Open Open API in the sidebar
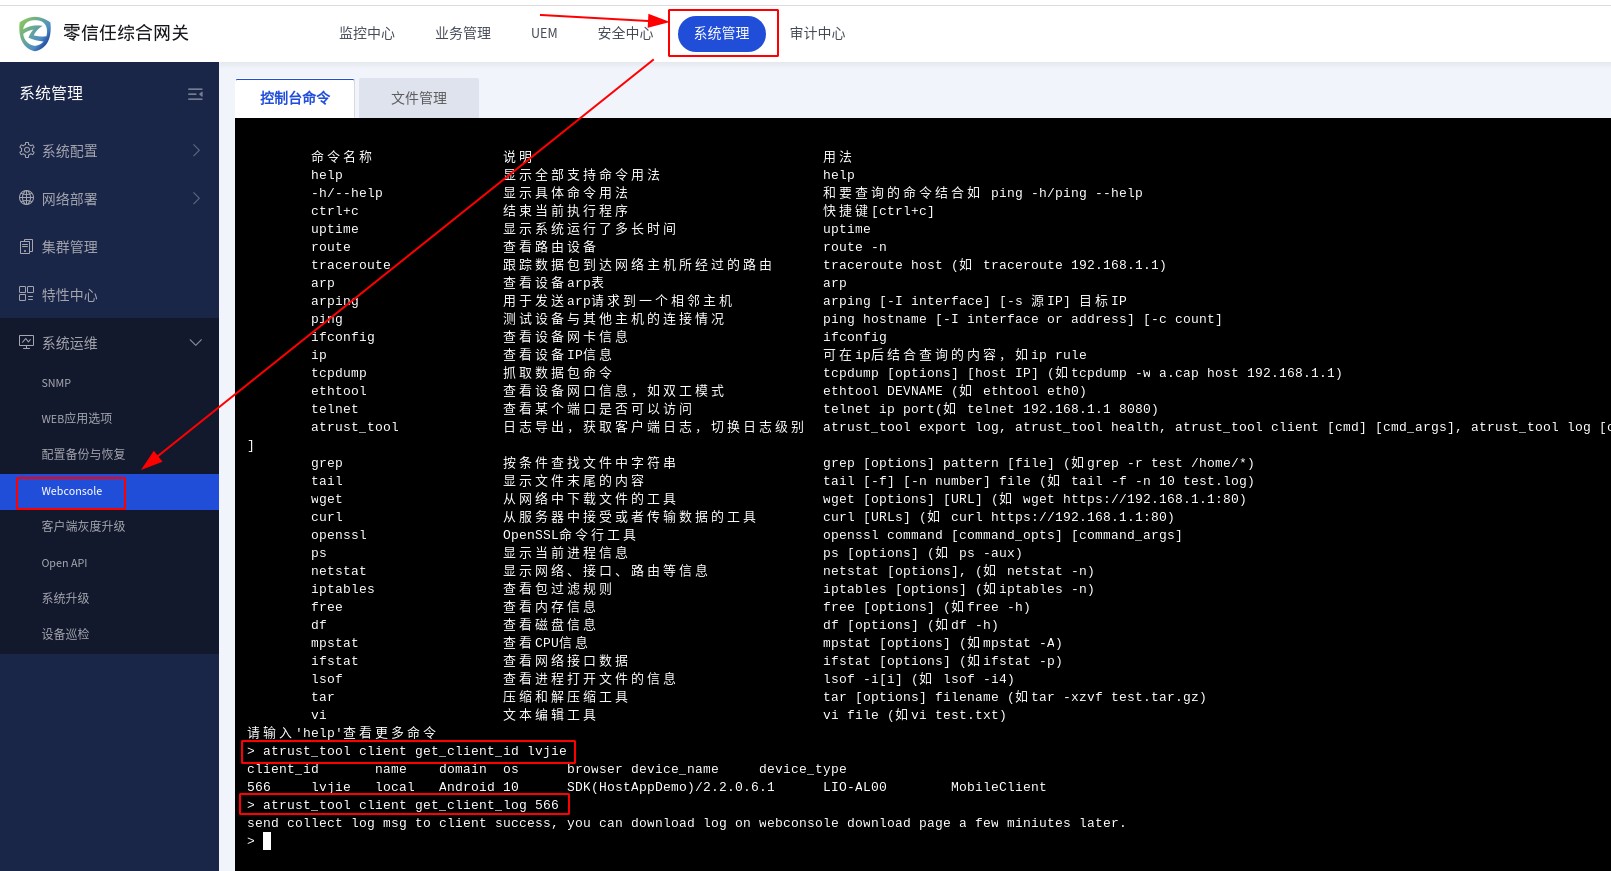 coord(64,563)
